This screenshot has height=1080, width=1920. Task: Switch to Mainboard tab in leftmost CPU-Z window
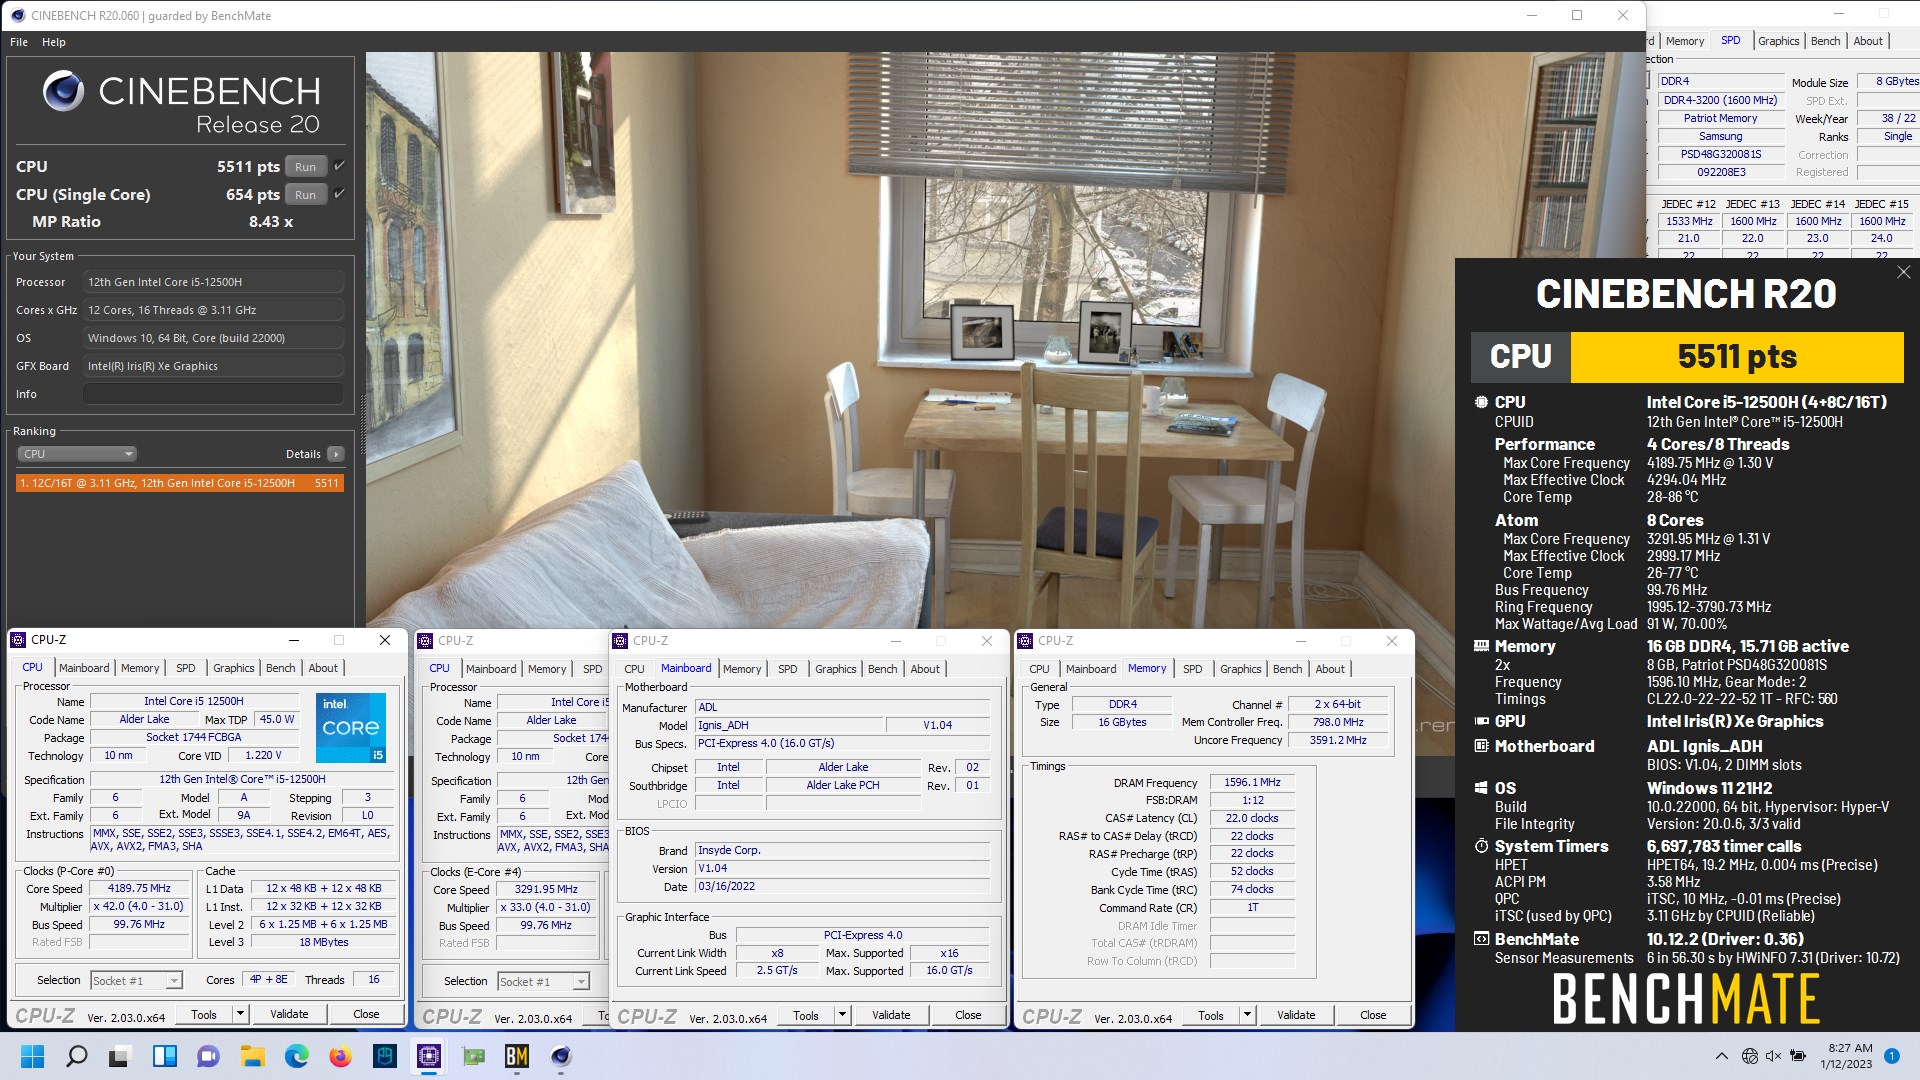pyautogui.click(x=84, y=668)
